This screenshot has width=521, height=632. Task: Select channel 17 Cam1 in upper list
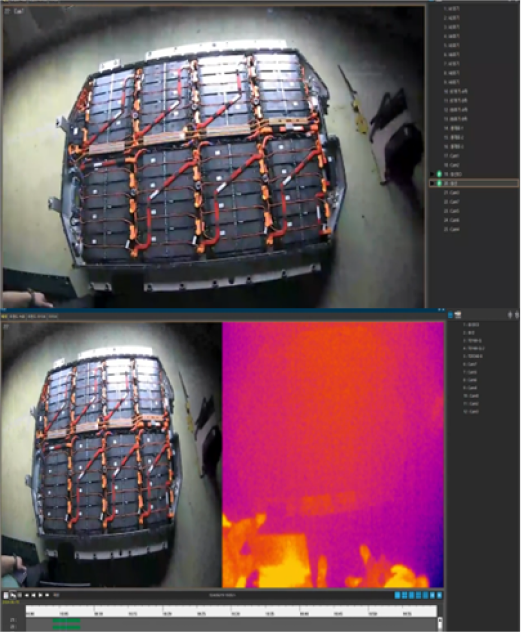click(x=451, y=156)
